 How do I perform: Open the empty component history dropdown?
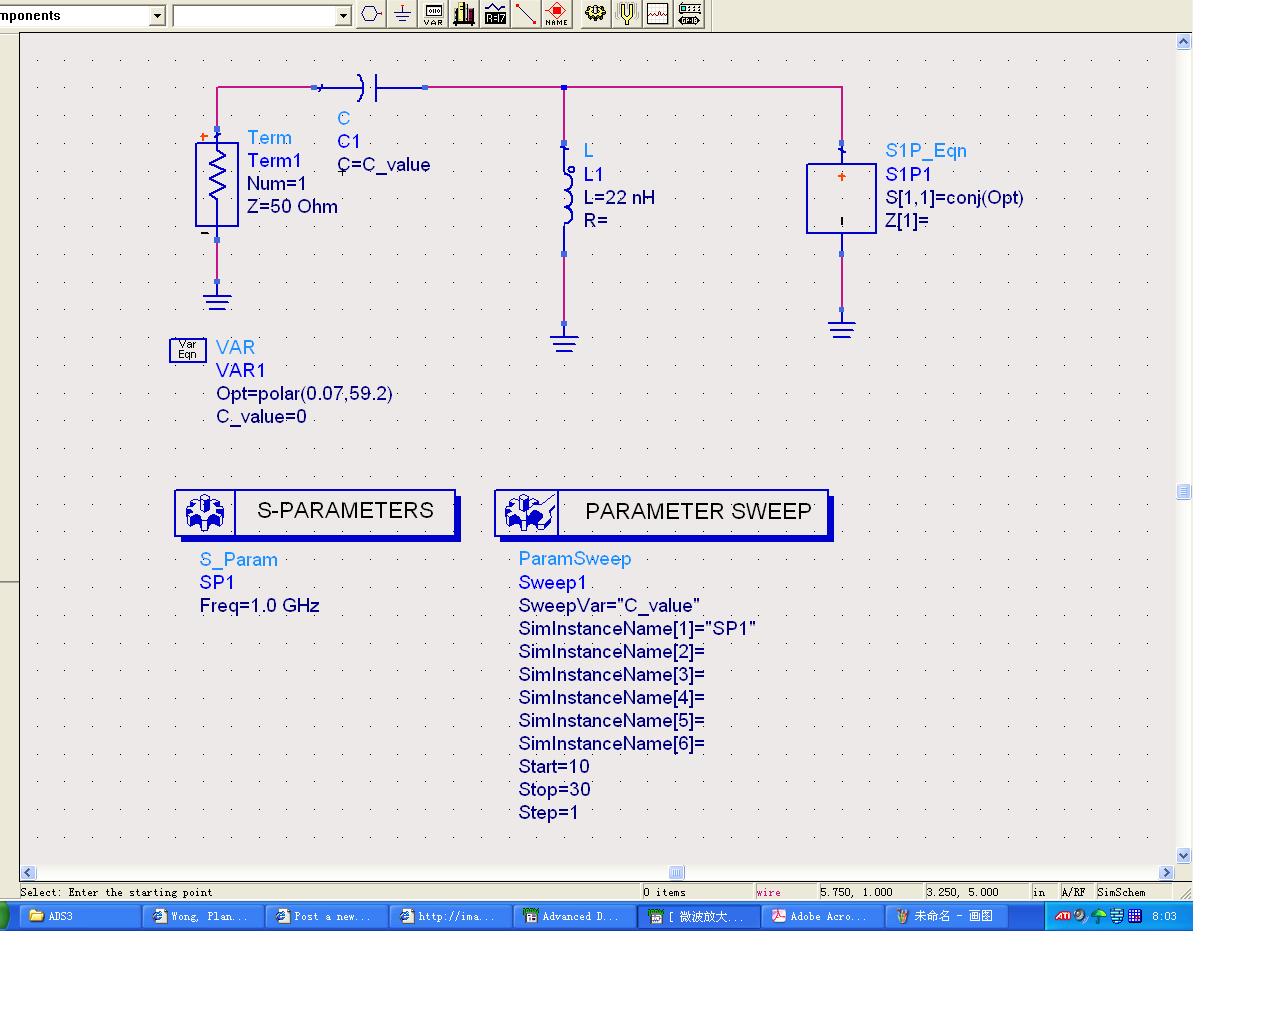(343, 16)
